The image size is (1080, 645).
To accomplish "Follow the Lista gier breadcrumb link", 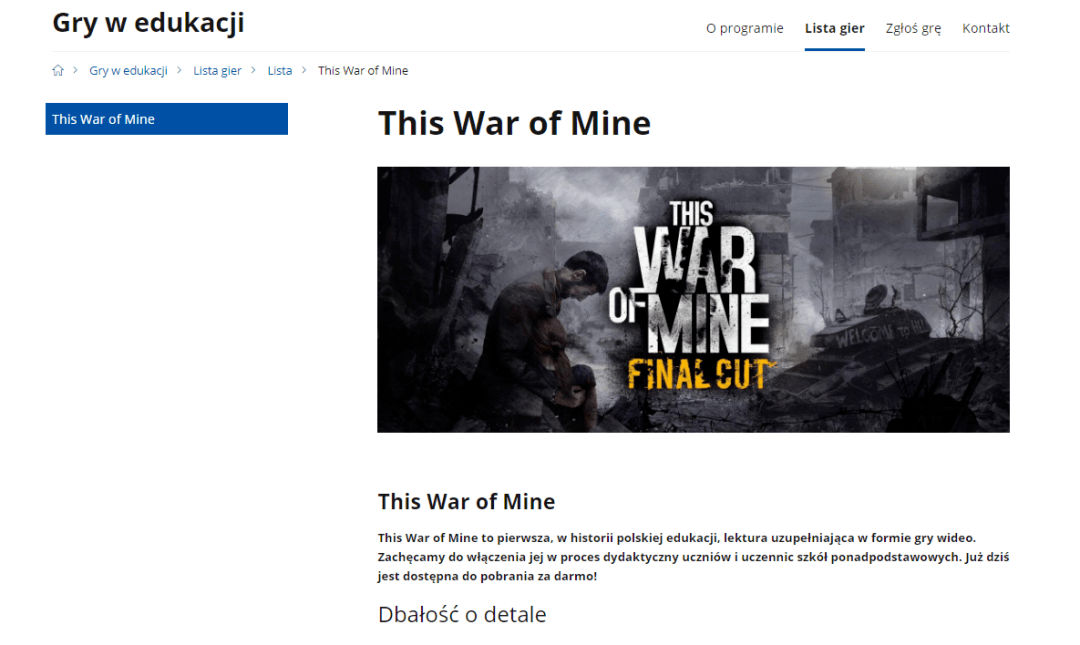I will pyautogui.click(x=217, y=70).
